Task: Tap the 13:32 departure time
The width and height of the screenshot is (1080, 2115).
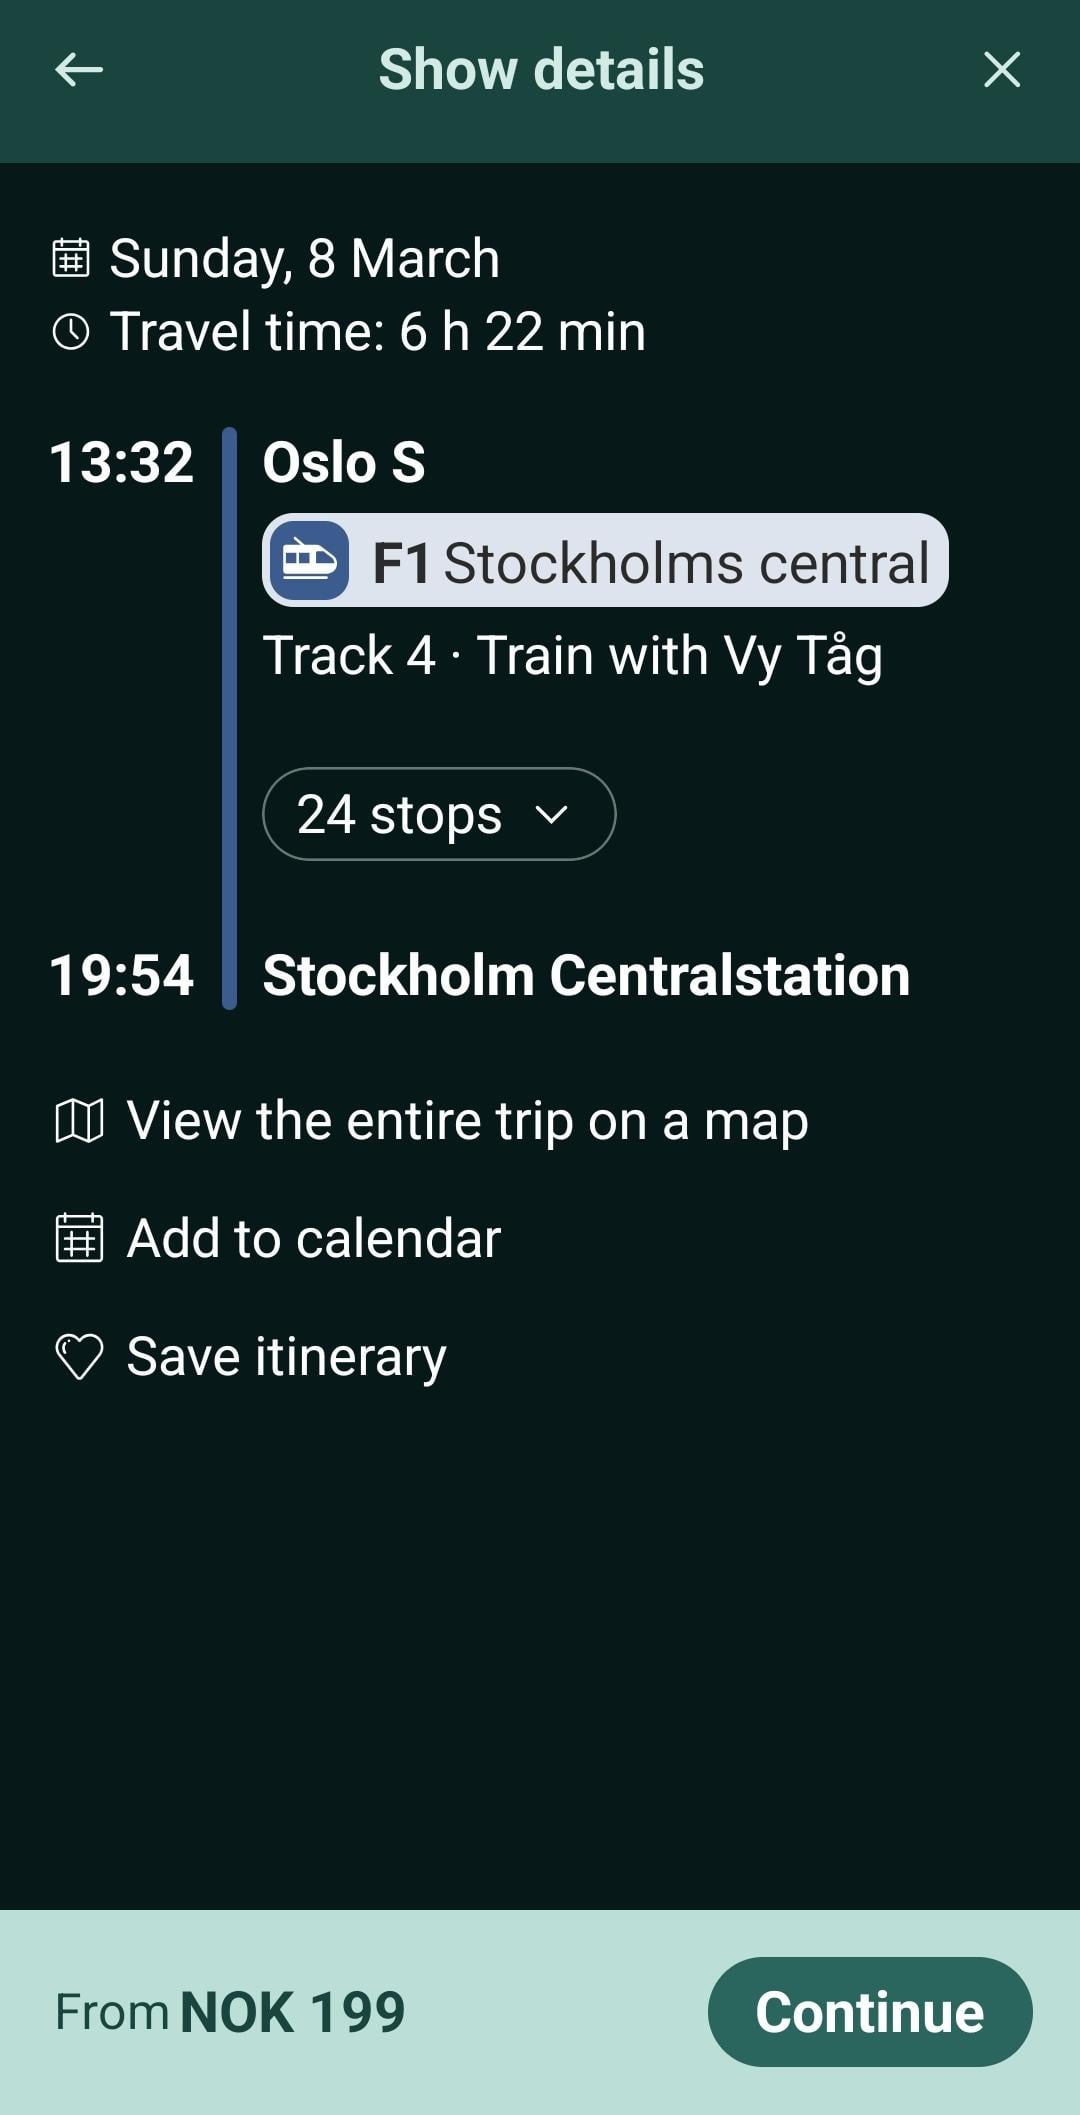Action: [x=121, y=462]
